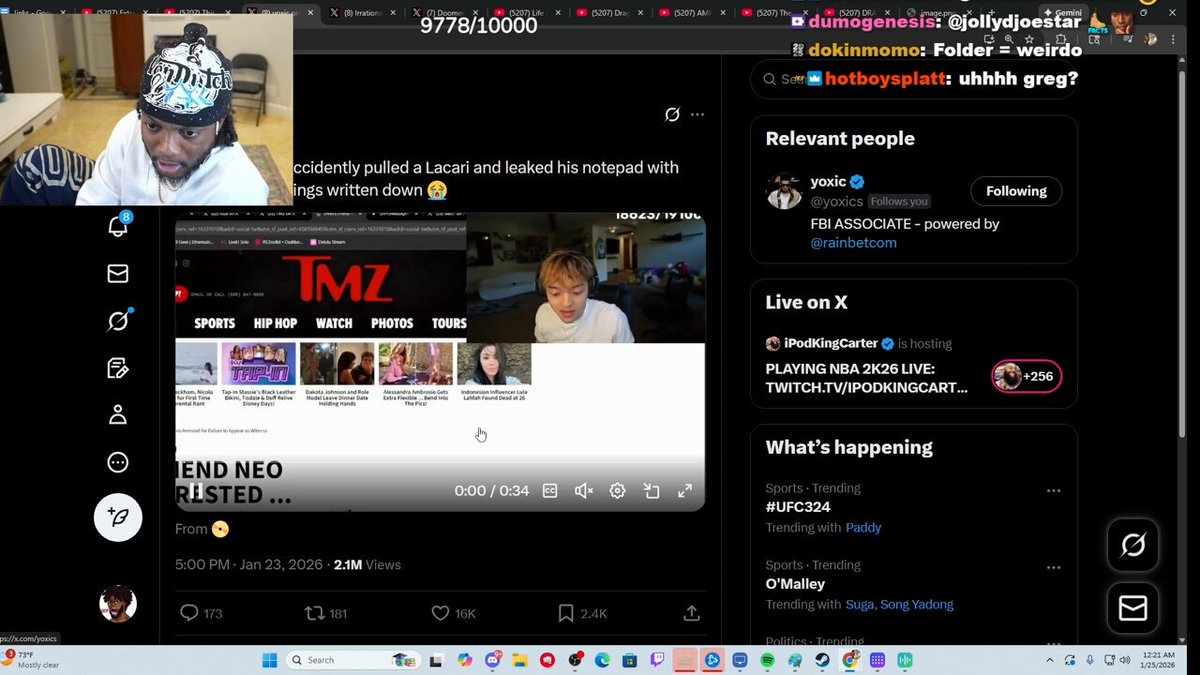Open the O'Malley trending topic
1200x675 pixels.
(x=795, y=584)
